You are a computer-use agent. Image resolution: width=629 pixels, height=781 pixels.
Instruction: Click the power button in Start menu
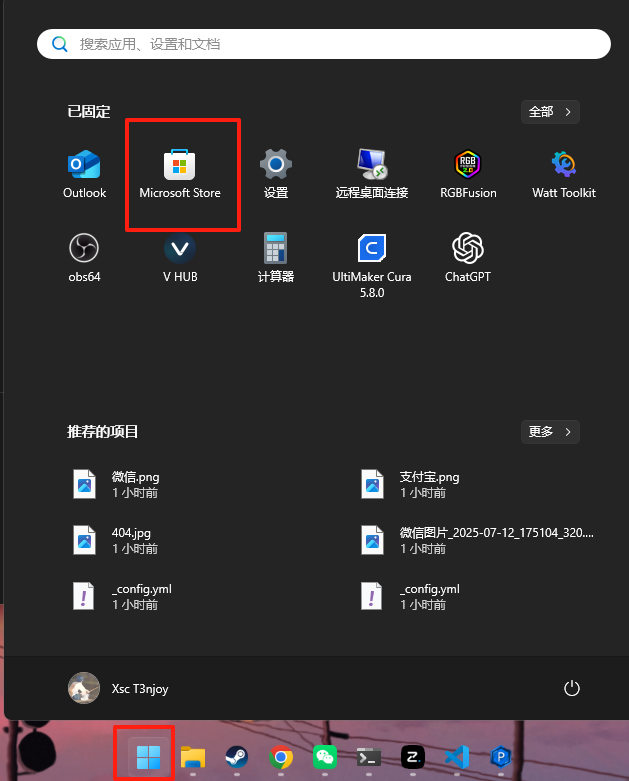click(x=572, y=688)
